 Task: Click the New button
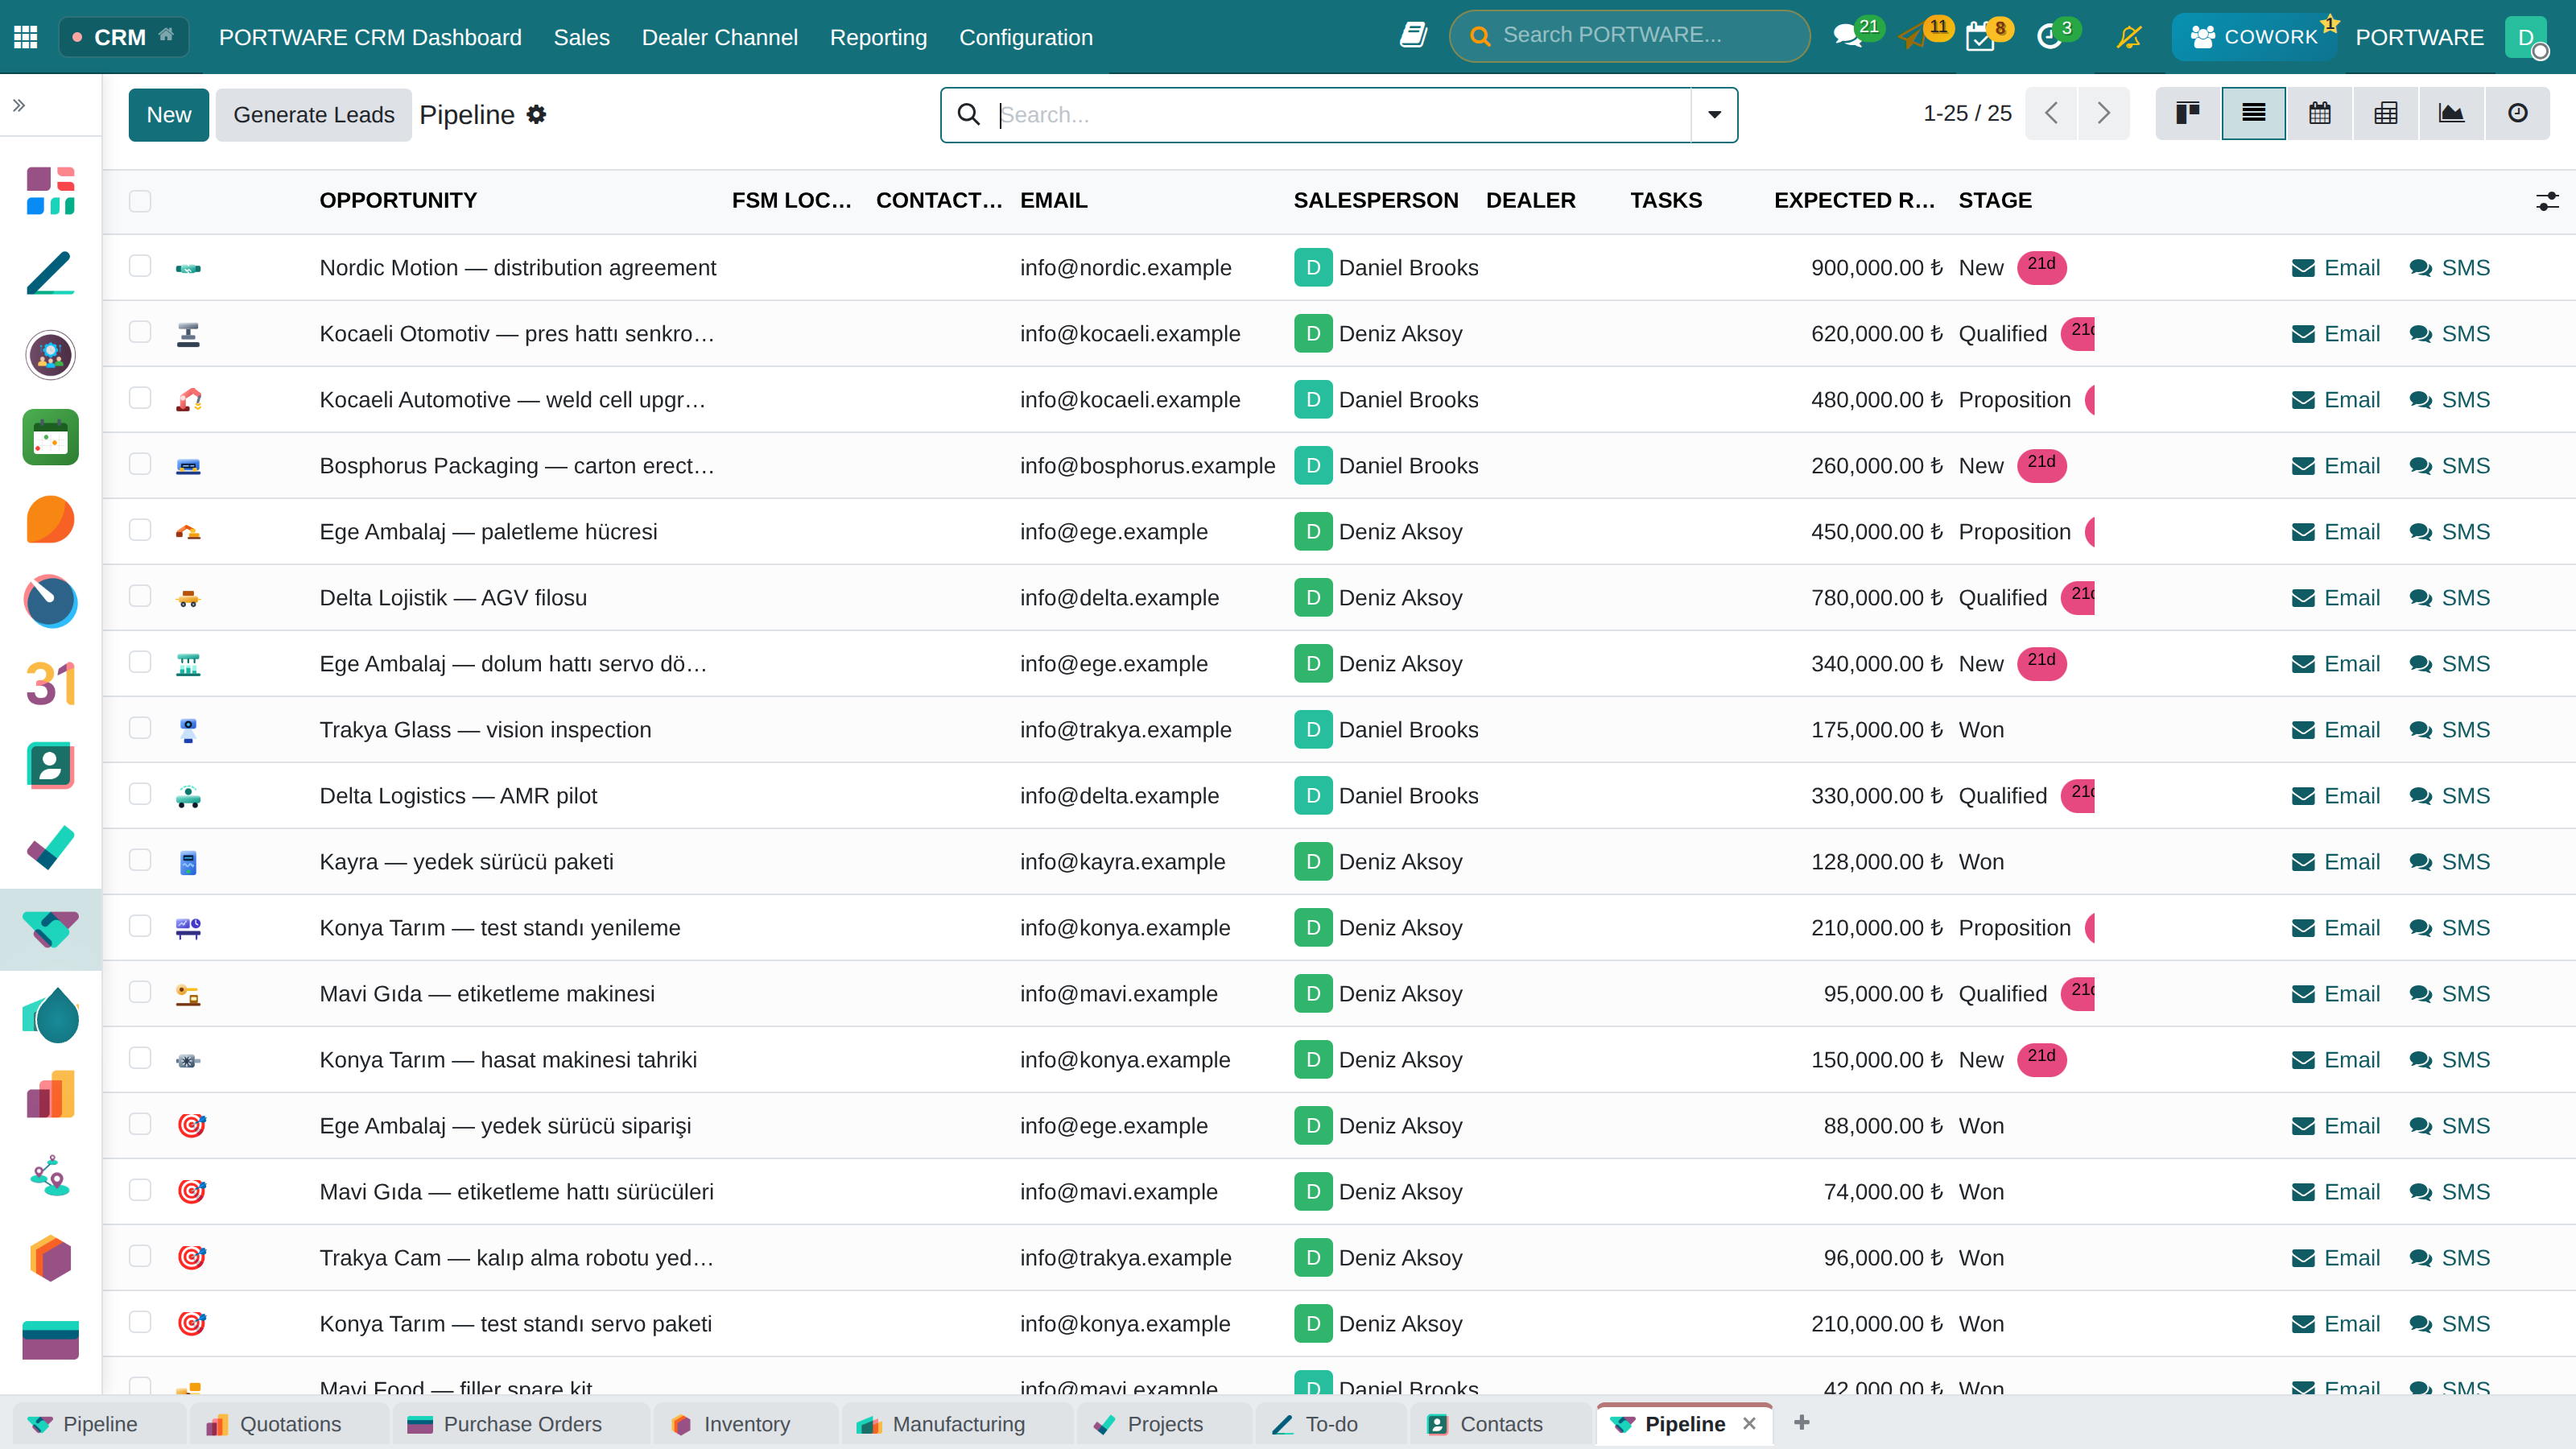pyautogui.click(x=168, y=115)
